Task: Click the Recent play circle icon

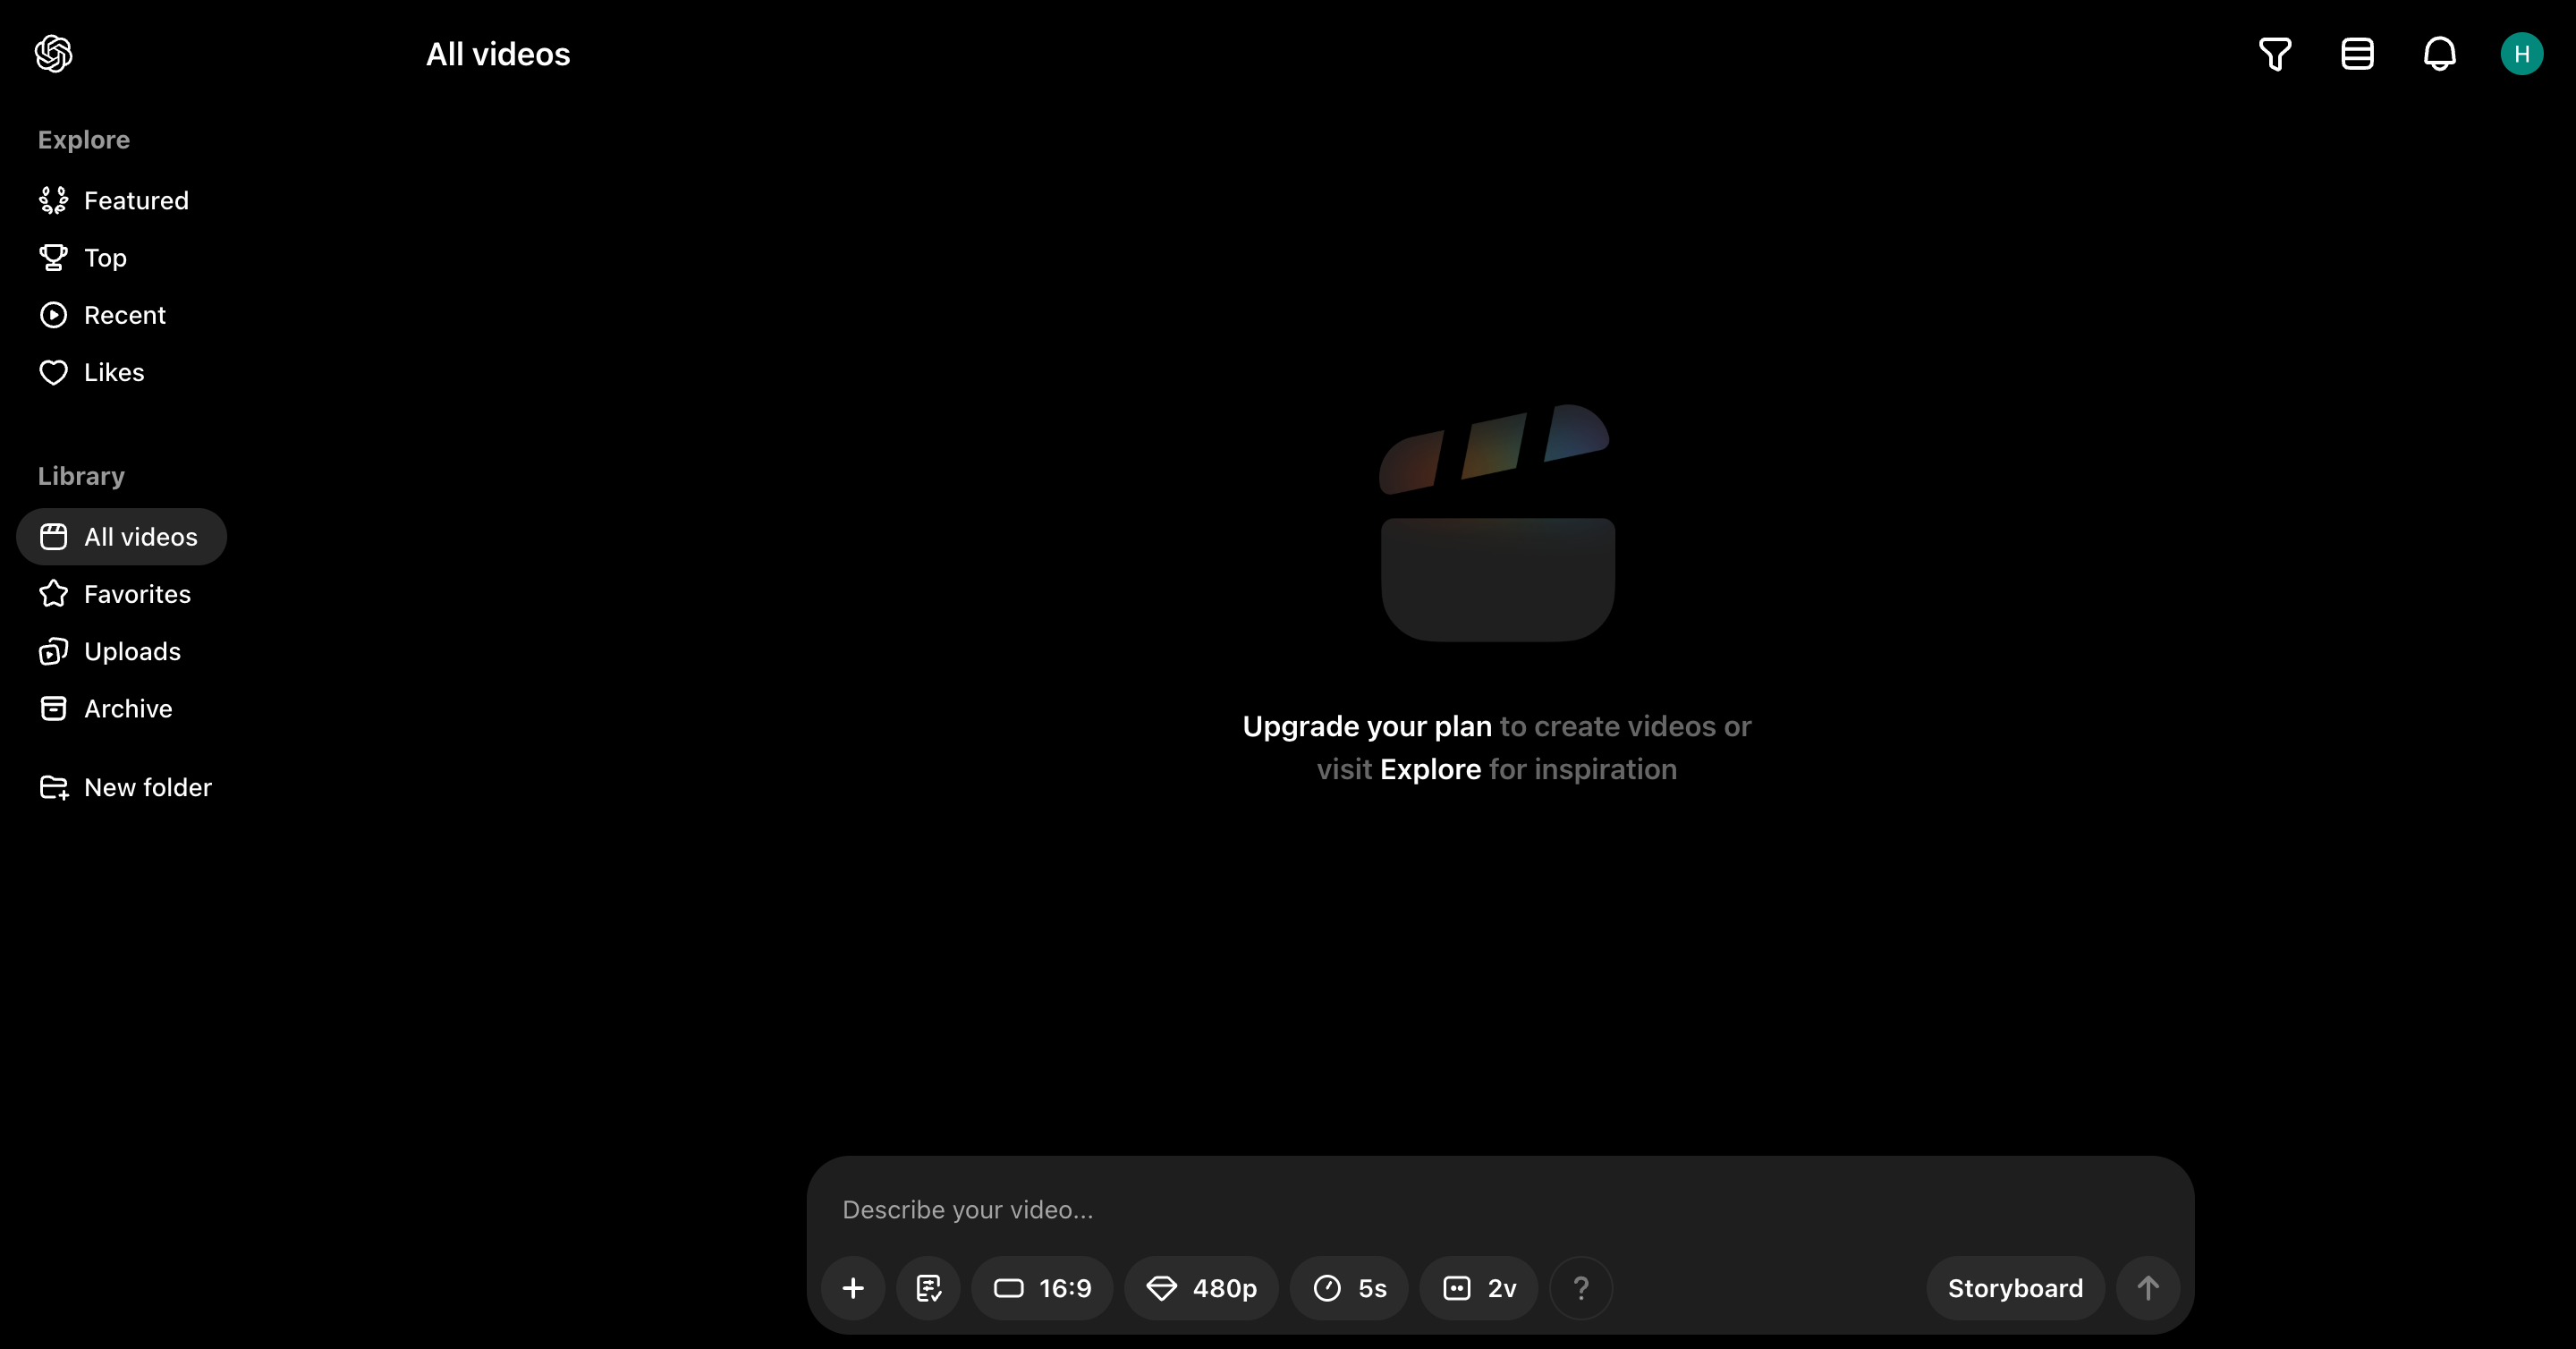Action: pyautogui.click(x=53, y=315)
